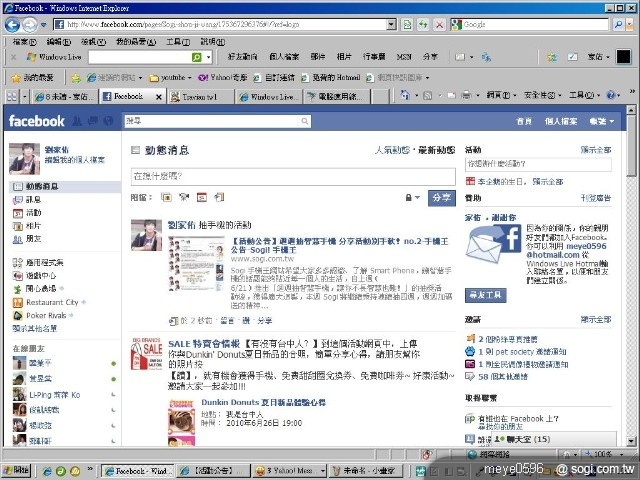Screen dimensions: 640x480
Task: Click the blue friend finder button
Action: point(485,295)
